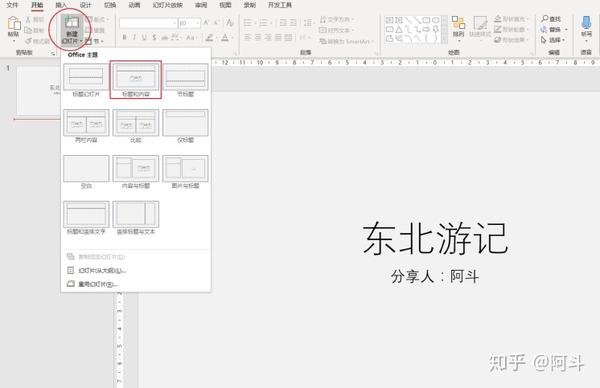600x388 pixels.
Task: Click the clear all formatting icon
Action: (x=230, y=23)
